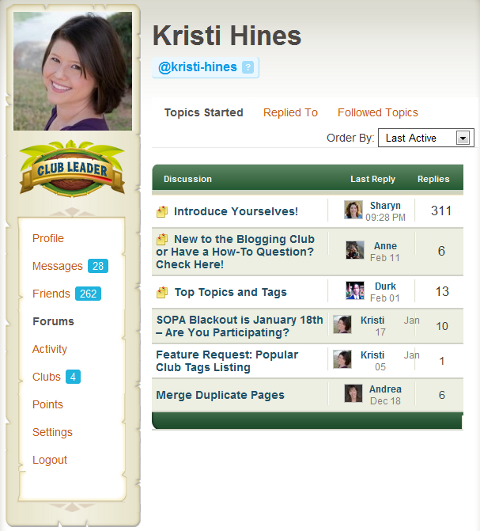Click Kristi's avatar in the Feature Request row
480x531 pixels.
342,359
